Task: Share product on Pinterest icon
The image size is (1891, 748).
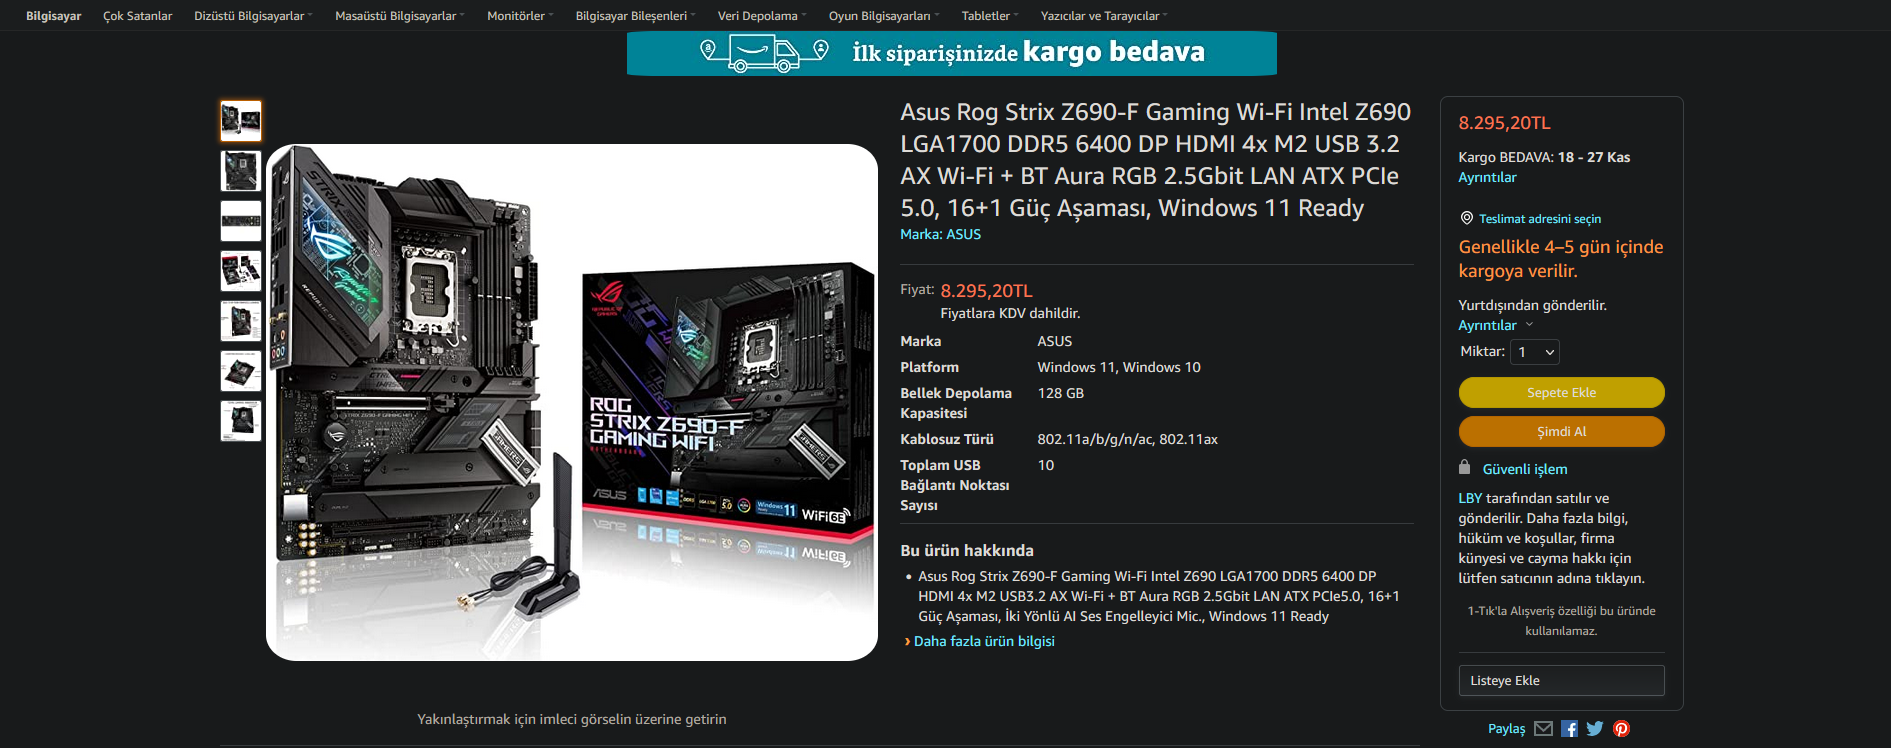Action: click(1621, 729)
